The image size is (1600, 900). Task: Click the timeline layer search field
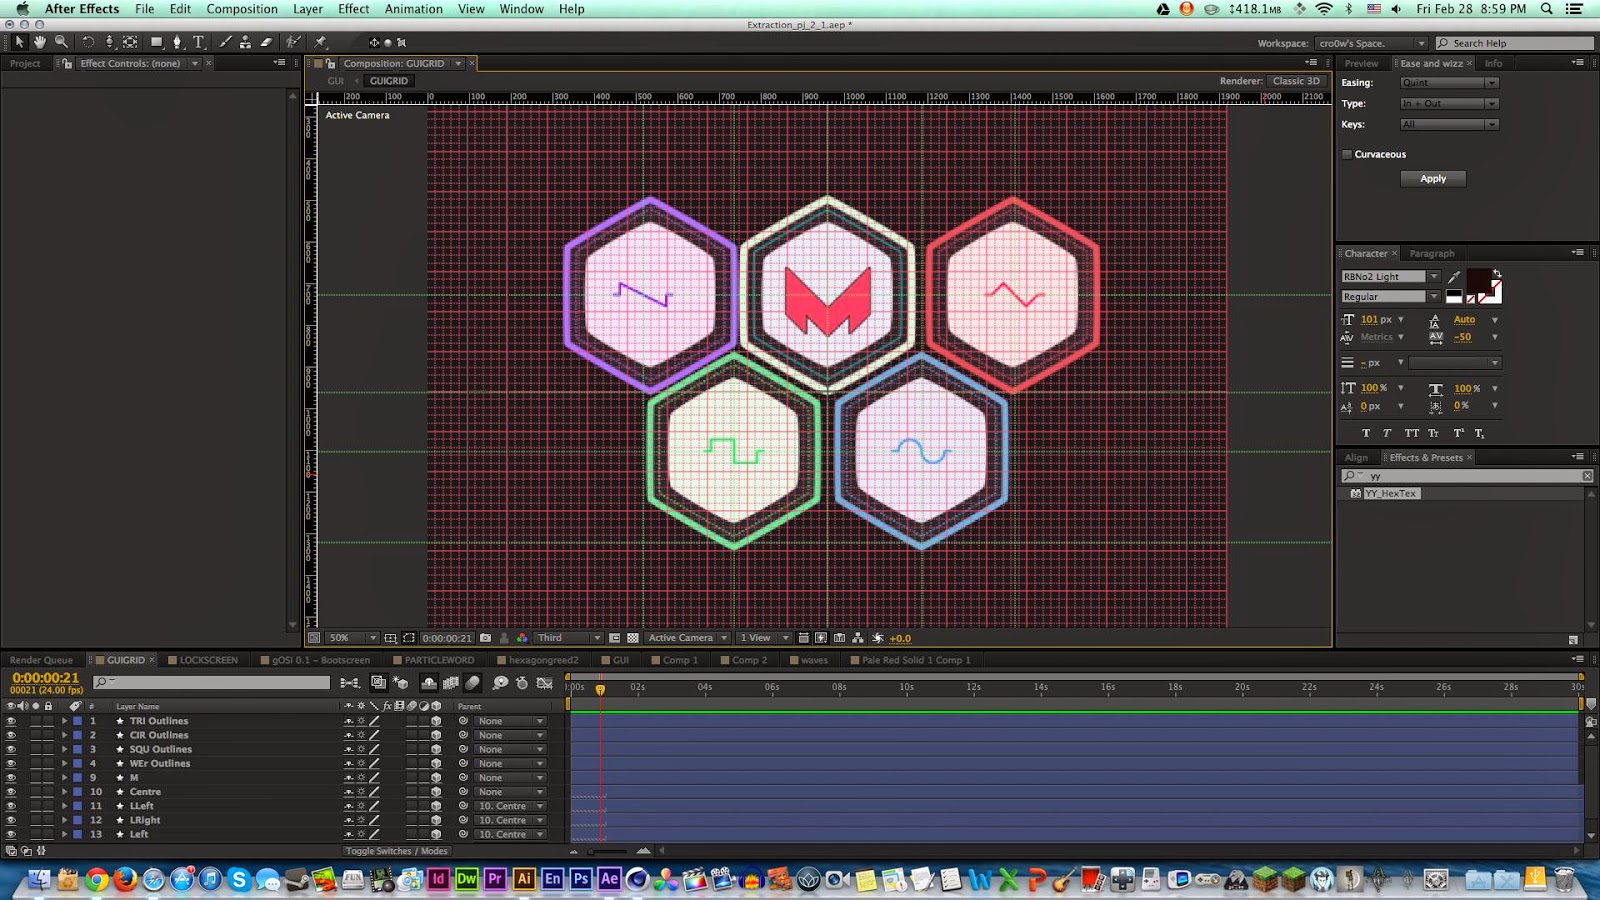point(211,683)
